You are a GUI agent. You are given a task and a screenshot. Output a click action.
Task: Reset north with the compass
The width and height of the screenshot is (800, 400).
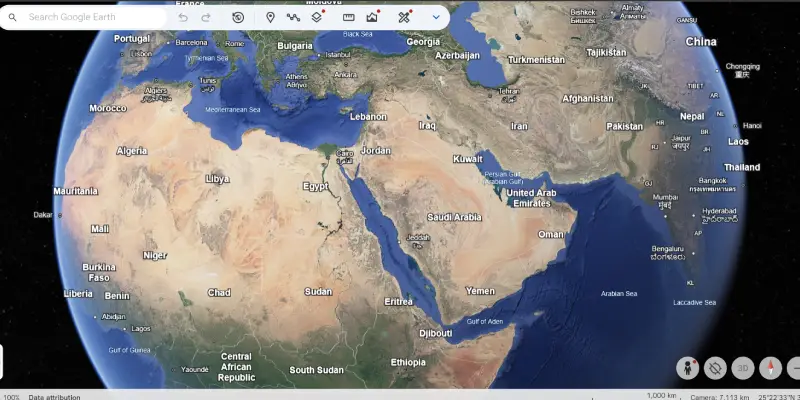pos(770,368)
